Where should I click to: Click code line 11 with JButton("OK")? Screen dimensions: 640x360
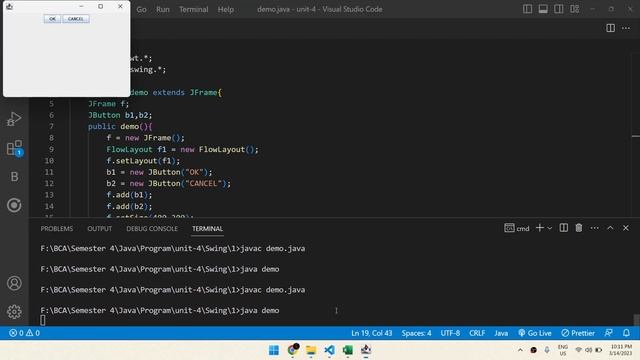tap(159, 172)
